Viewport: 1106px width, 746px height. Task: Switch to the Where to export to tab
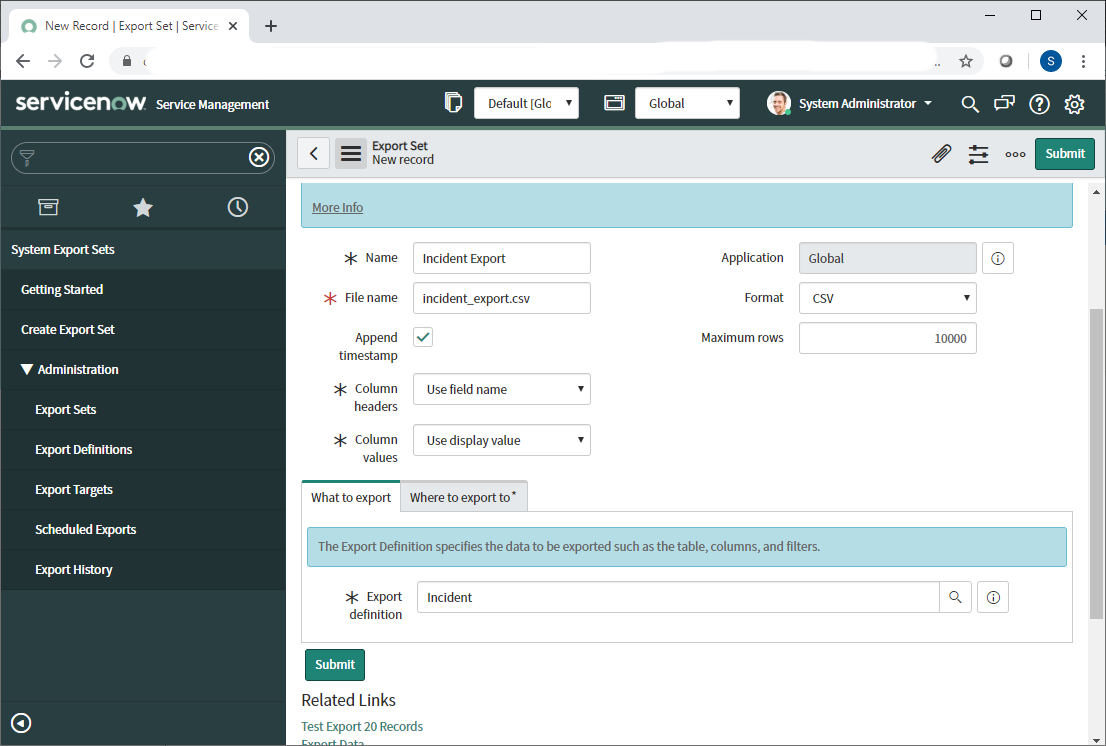(463, 497)
